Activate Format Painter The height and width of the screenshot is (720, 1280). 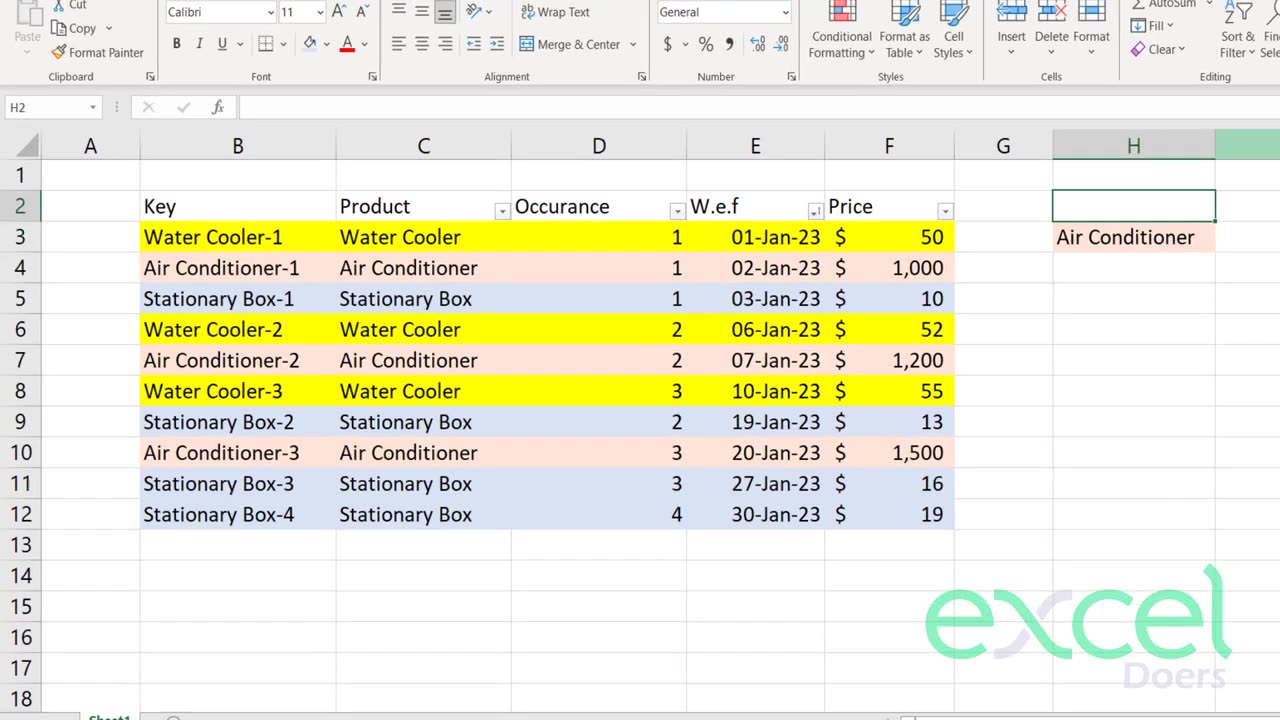pyautogui.click(x=98, y=52)
